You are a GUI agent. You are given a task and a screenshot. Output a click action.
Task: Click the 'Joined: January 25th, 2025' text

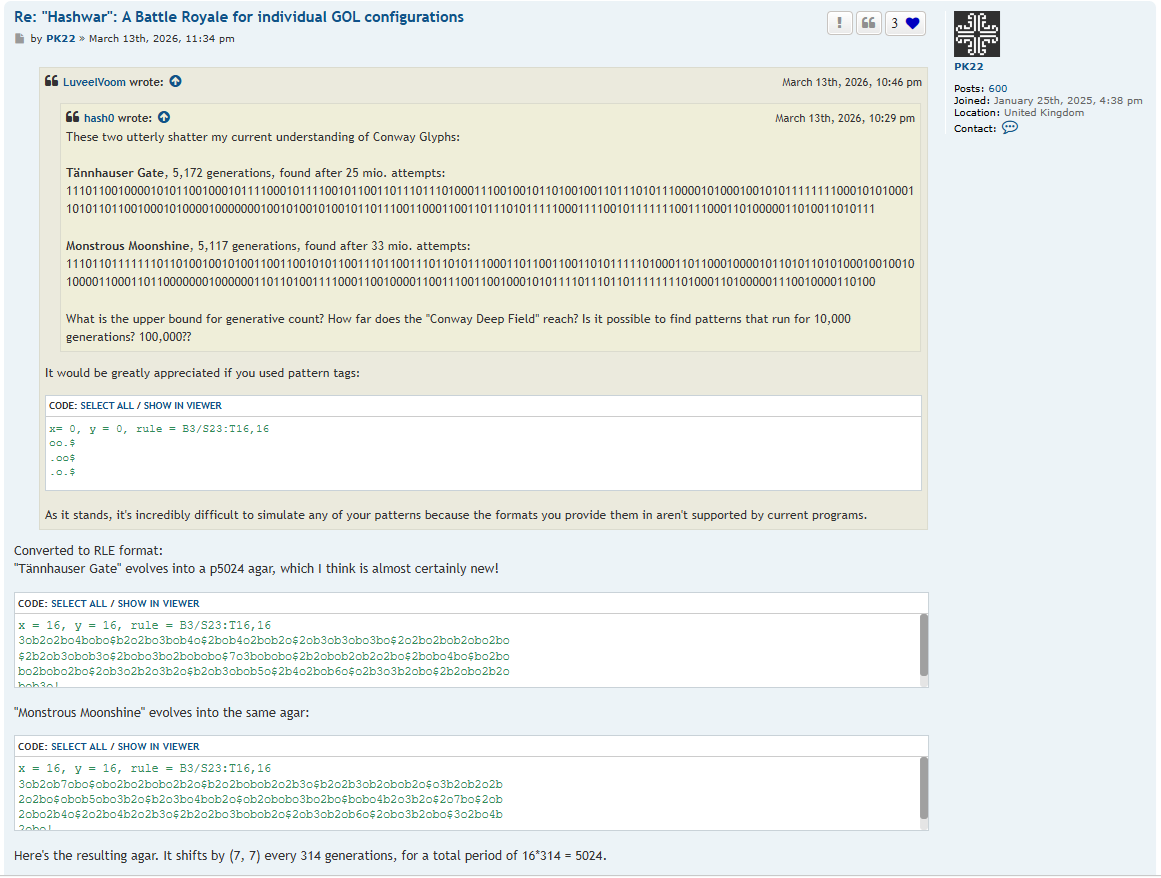(1048, 101)
